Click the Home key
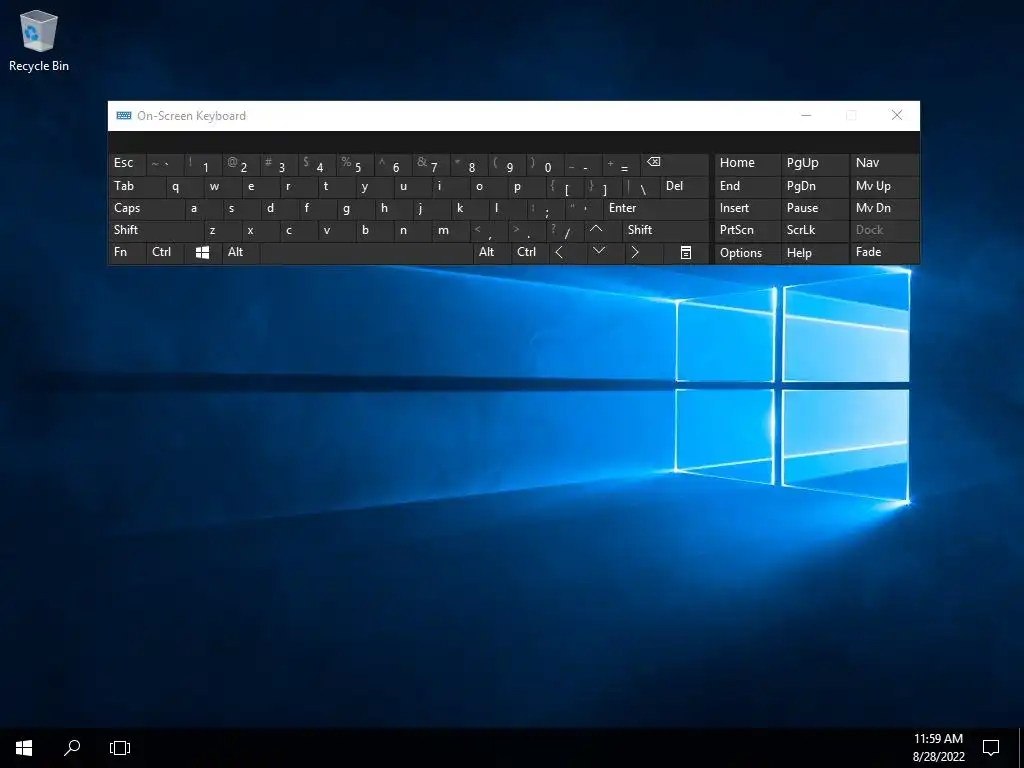The image size is (1024, 768). pyautogui.click(x=747, y=163)
